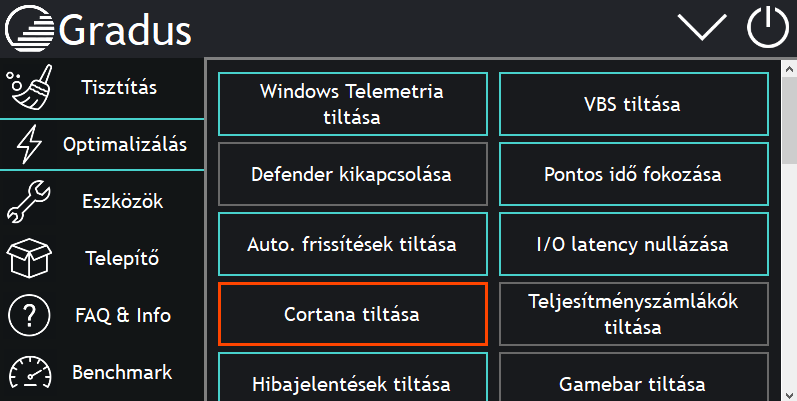Toggle Defender kikapcsolása option
Screen dimensions: 797x401
352,174
